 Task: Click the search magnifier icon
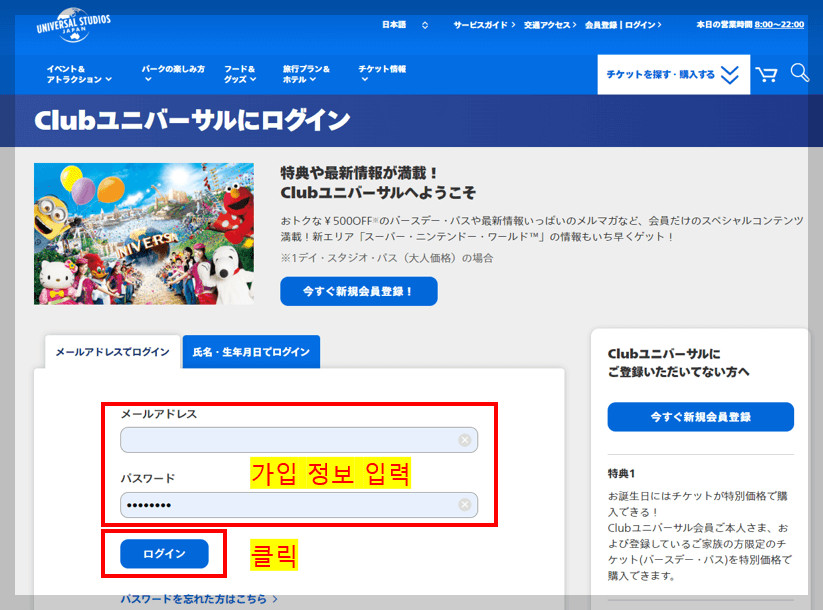point(799,73)
